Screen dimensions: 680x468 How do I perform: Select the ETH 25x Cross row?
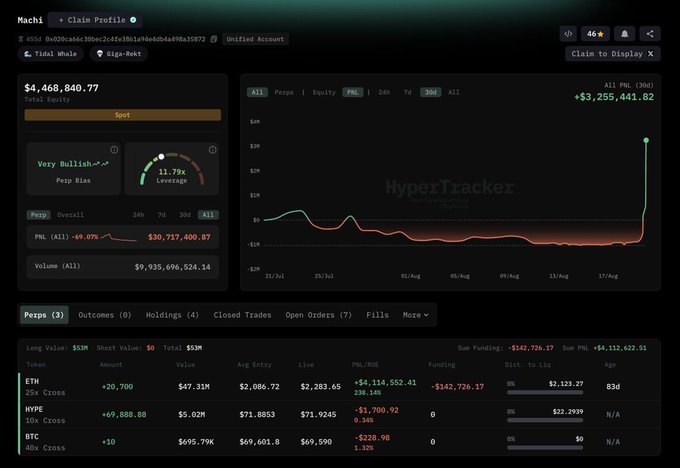[x=340, y=386]
